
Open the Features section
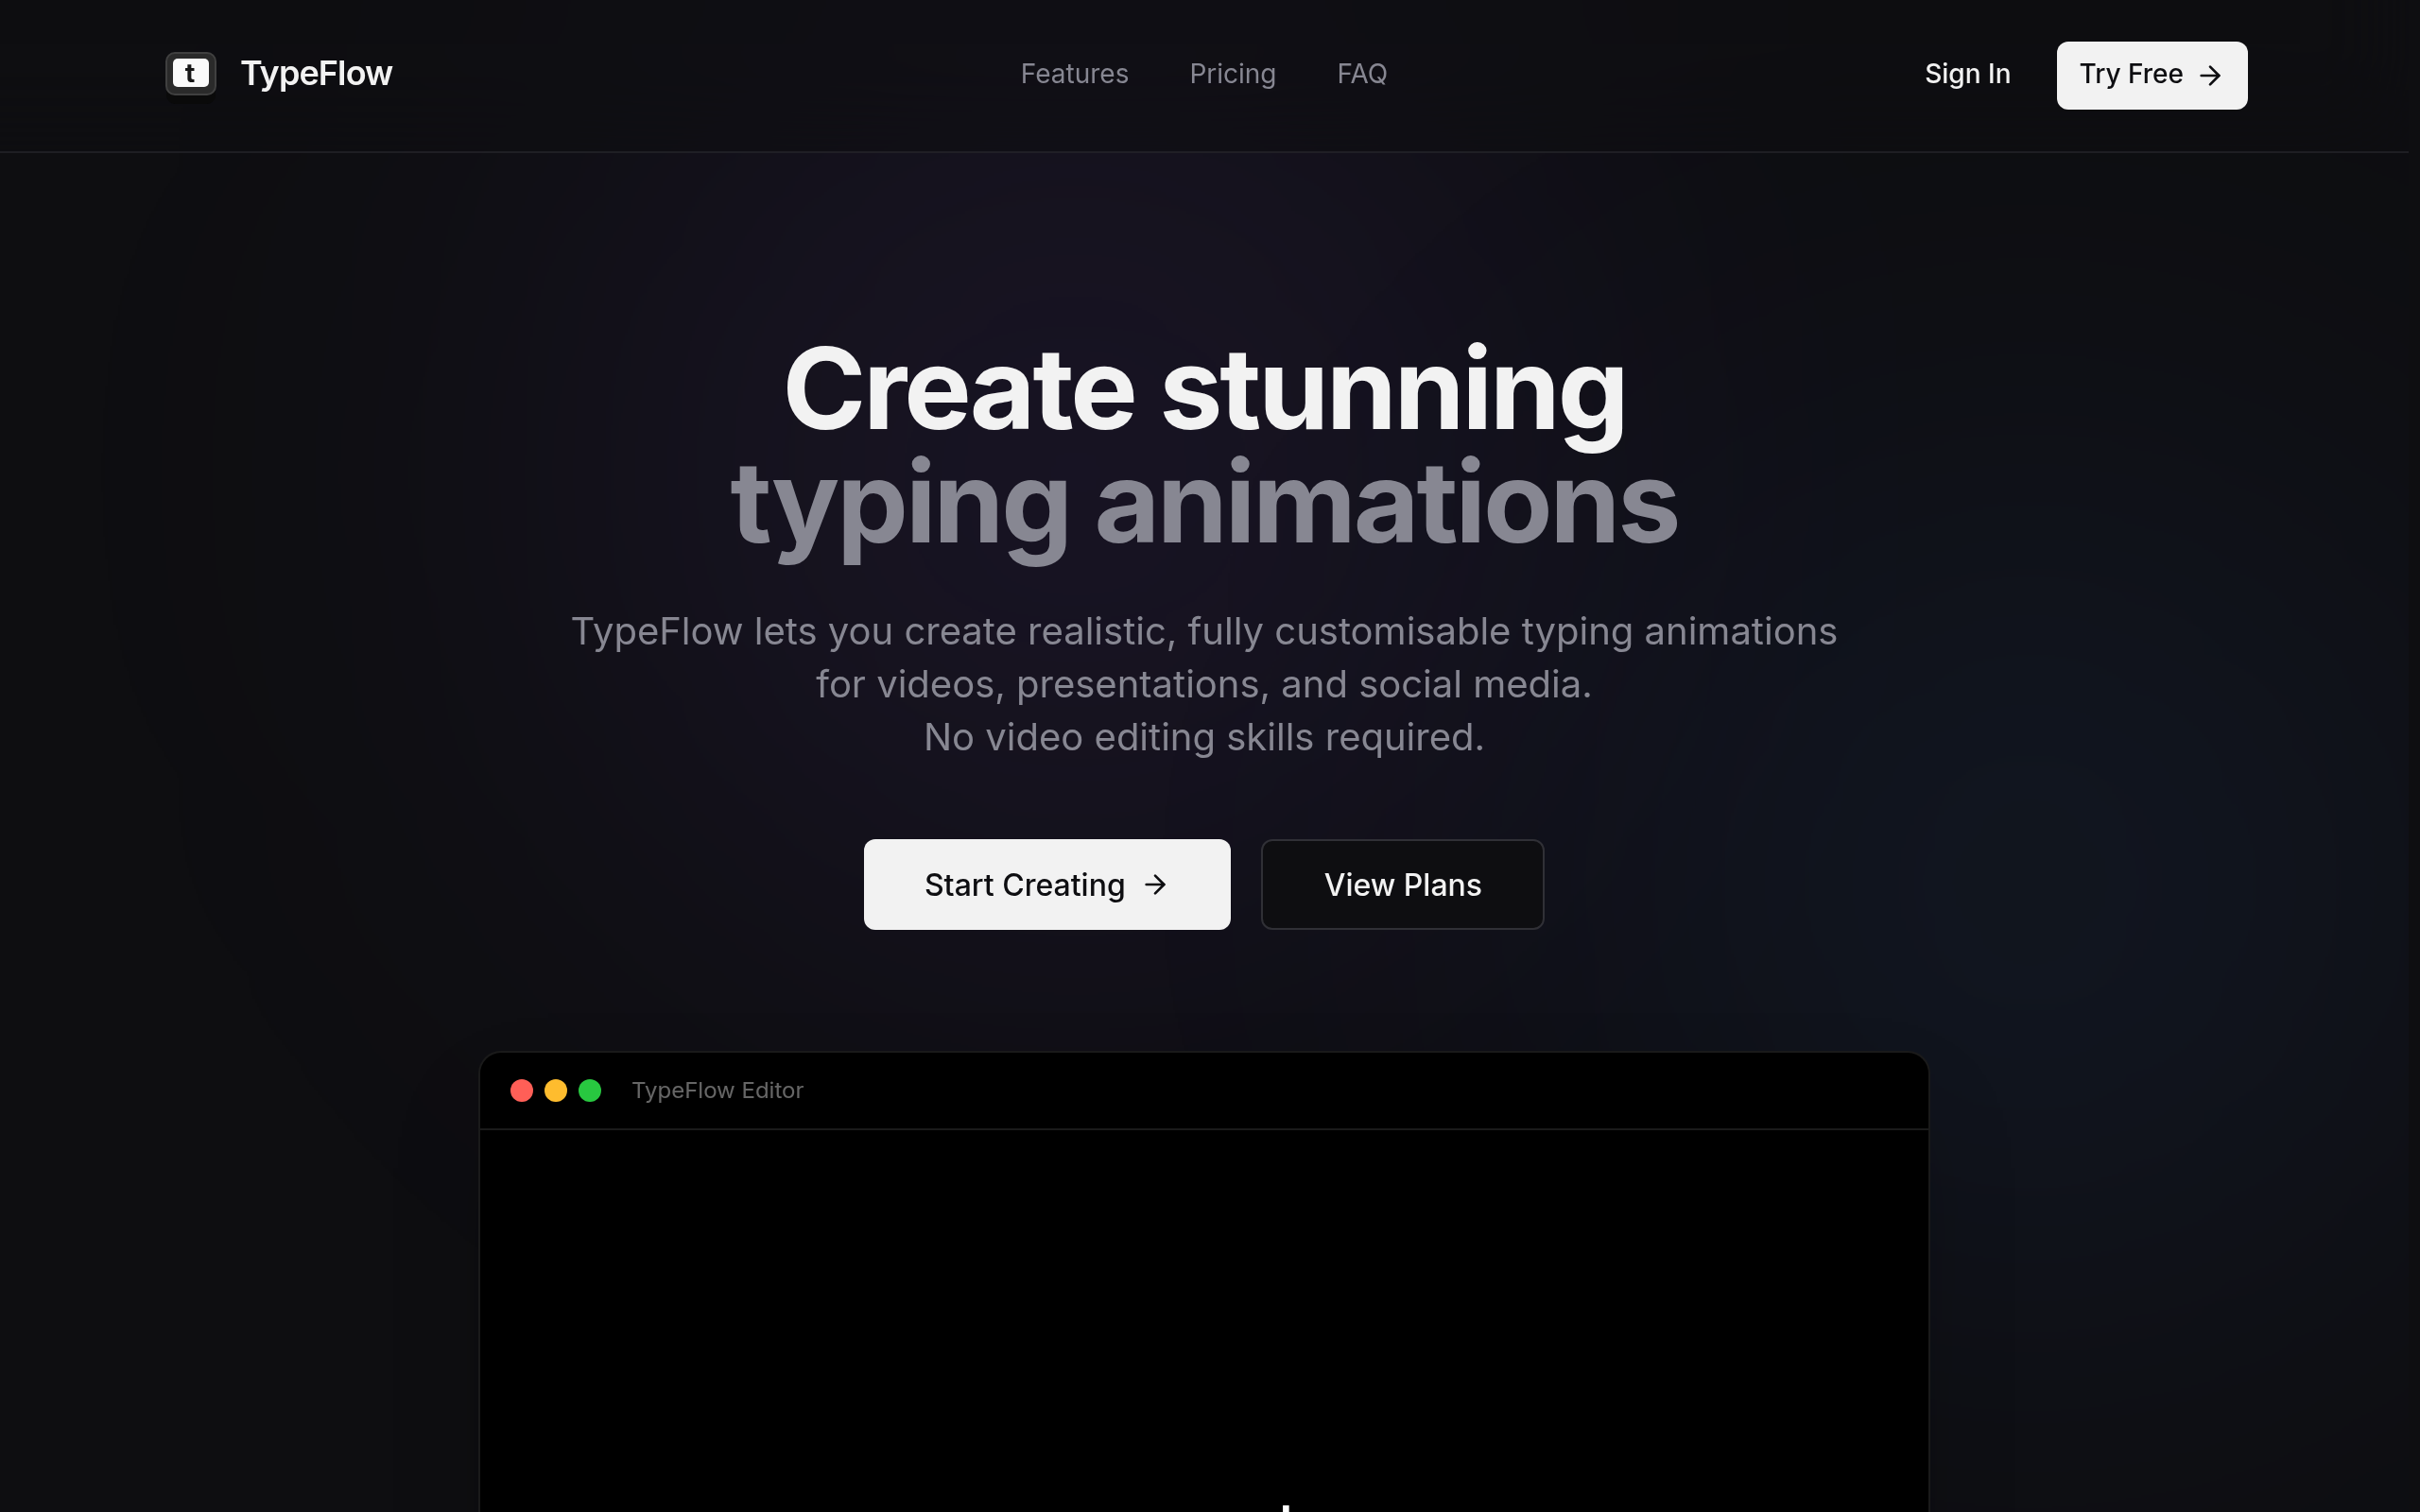[1074, 74]
